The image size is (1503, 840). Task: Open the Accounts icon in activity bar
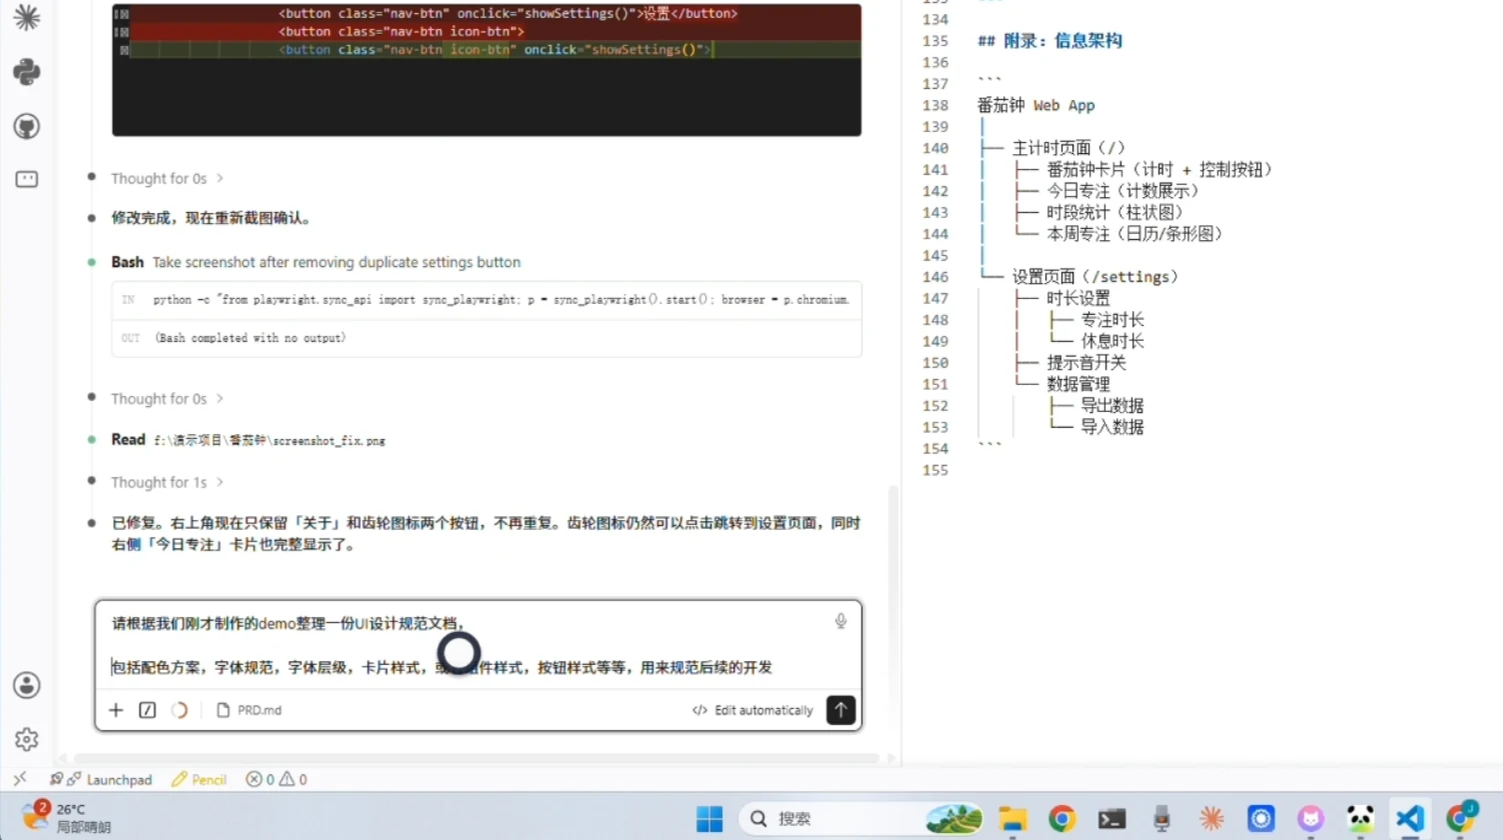pyautogui.click(x=27, y=685)
